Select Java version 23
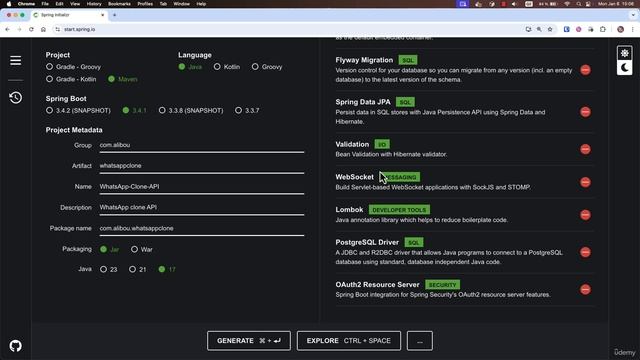The height and width of the screenshot is (360, 640). tap(109, 269)
